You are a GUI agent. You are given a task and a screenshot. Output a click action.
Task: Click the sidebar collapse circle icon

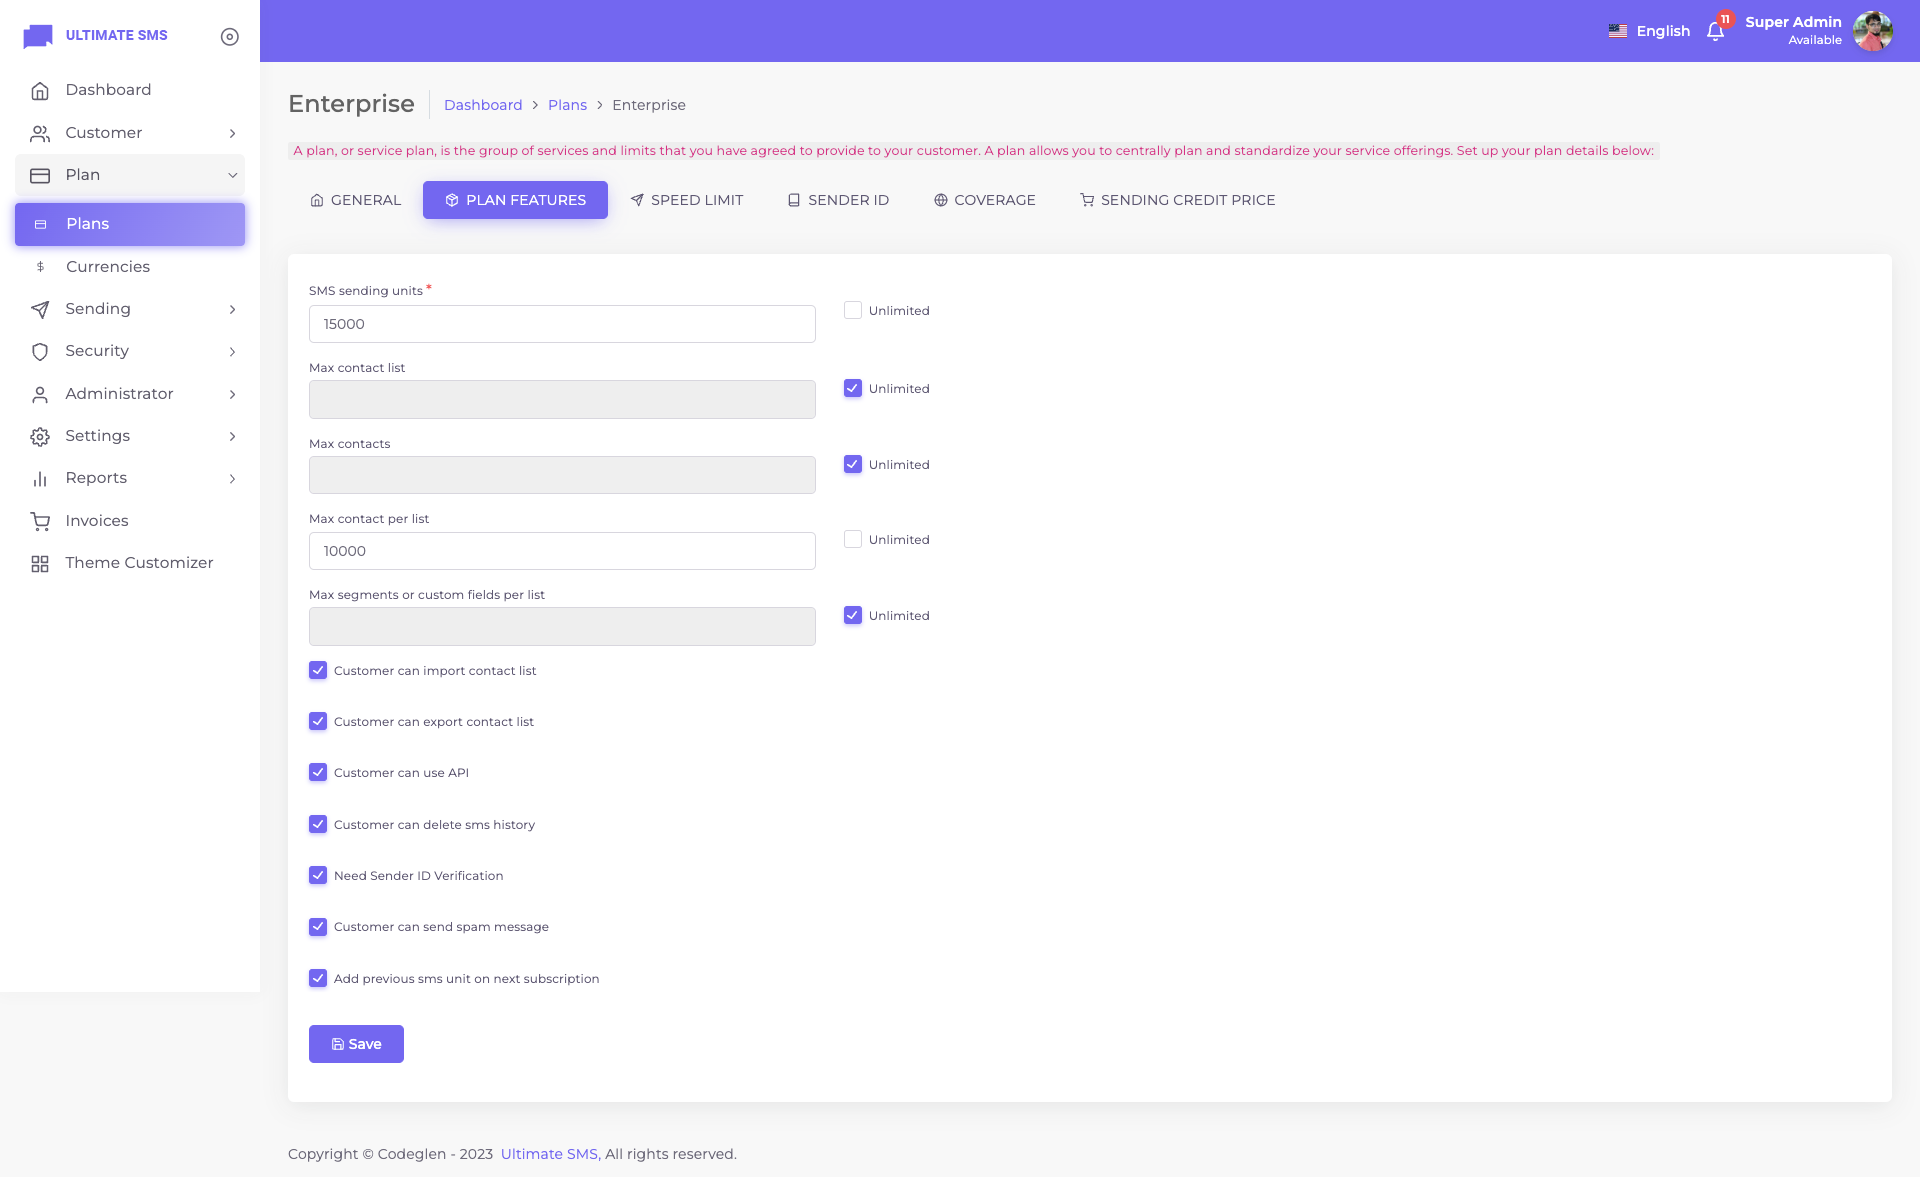[229, 37]
